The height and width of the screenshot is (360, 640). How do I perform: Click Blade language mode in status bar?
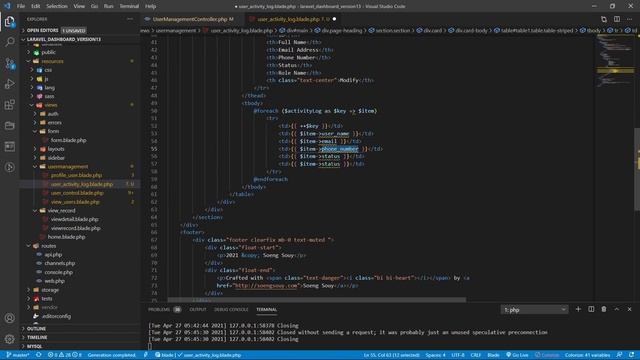[x=493, y=355]
